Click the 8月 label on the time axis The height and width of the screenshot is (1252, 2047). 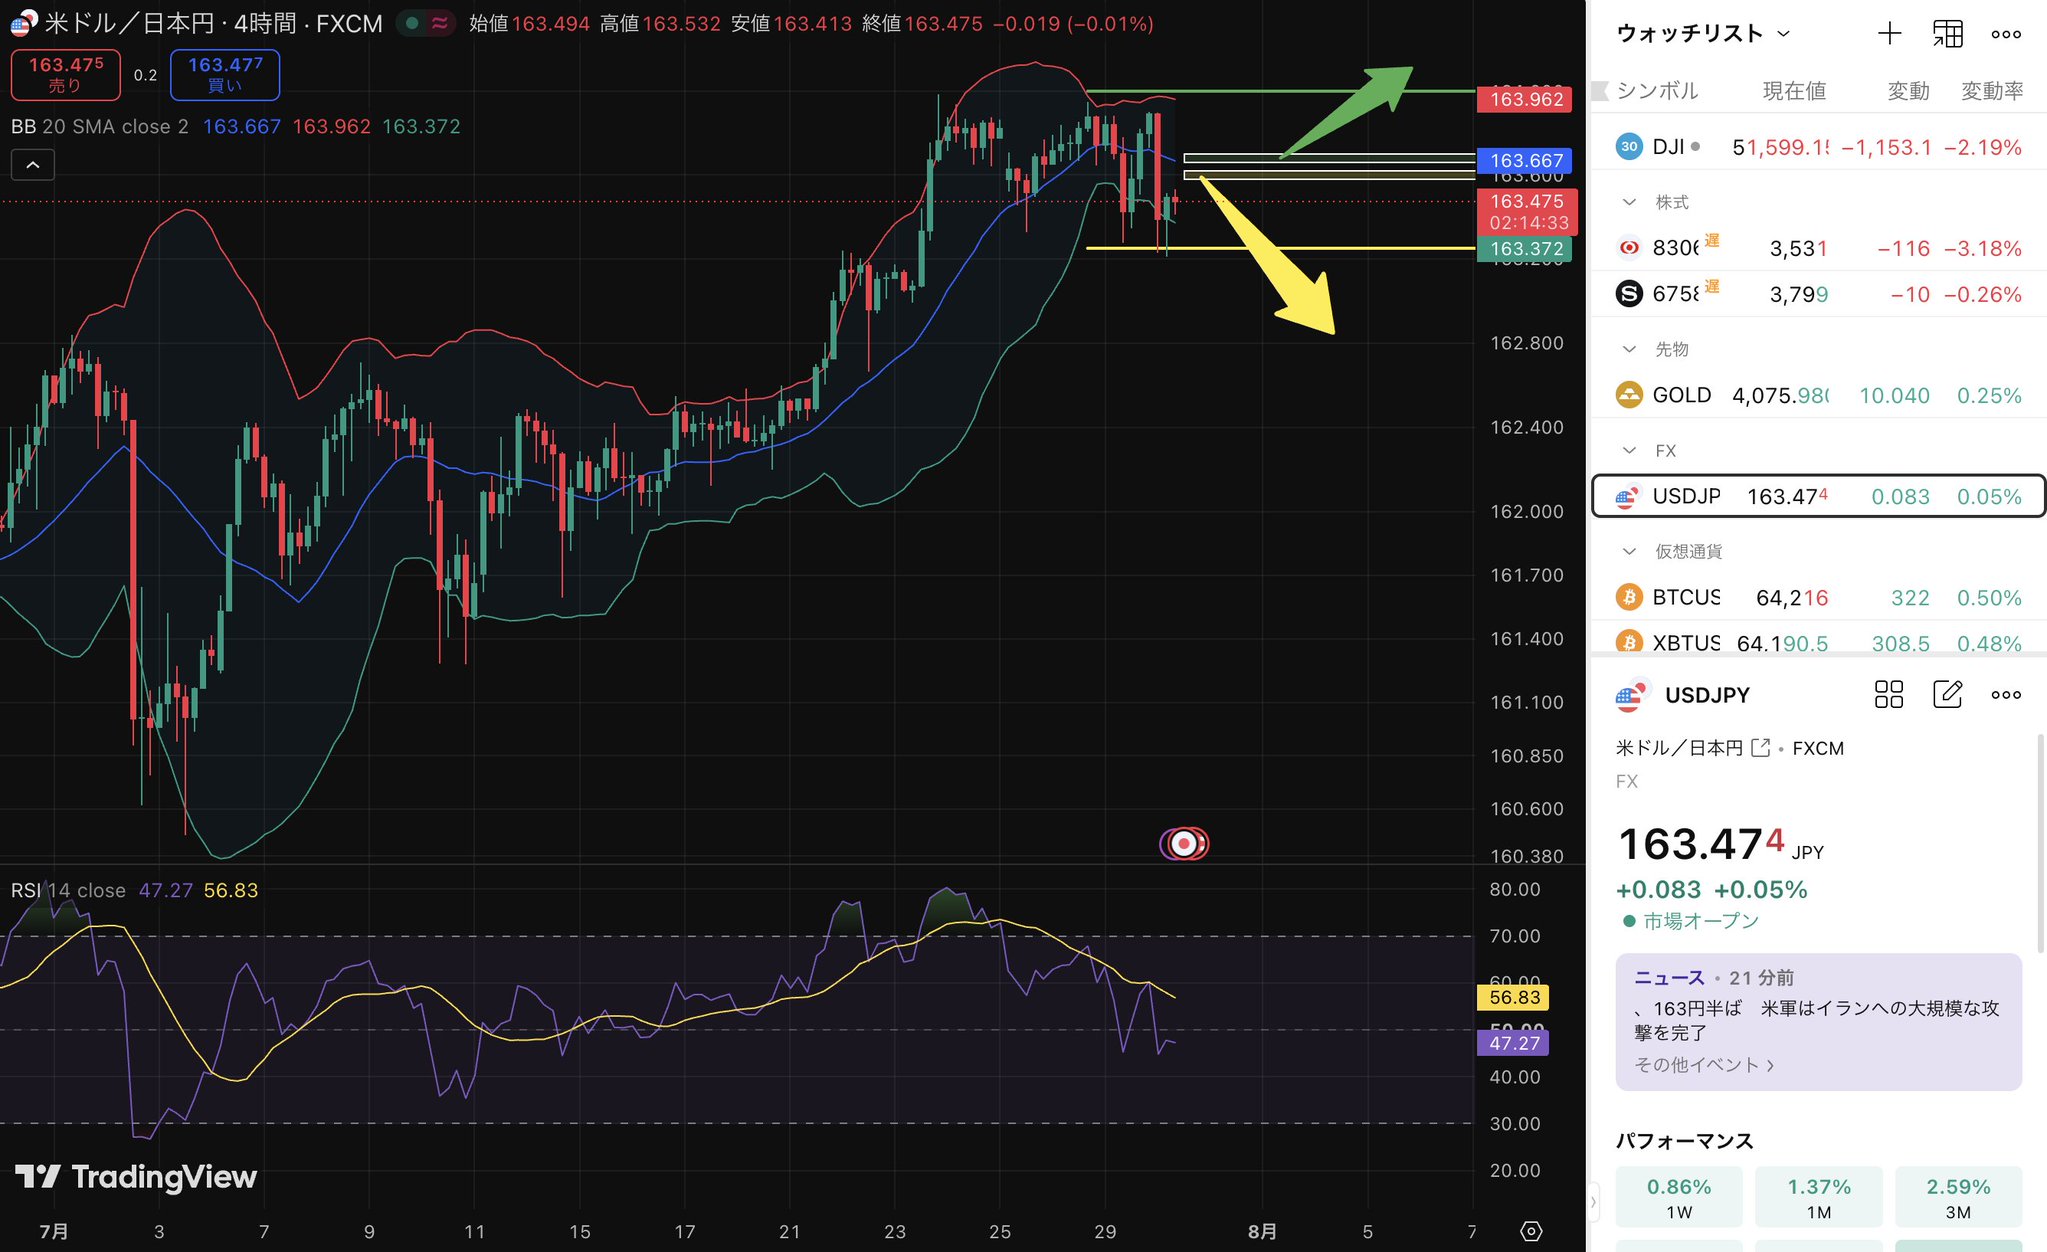click(1262, 1231)
